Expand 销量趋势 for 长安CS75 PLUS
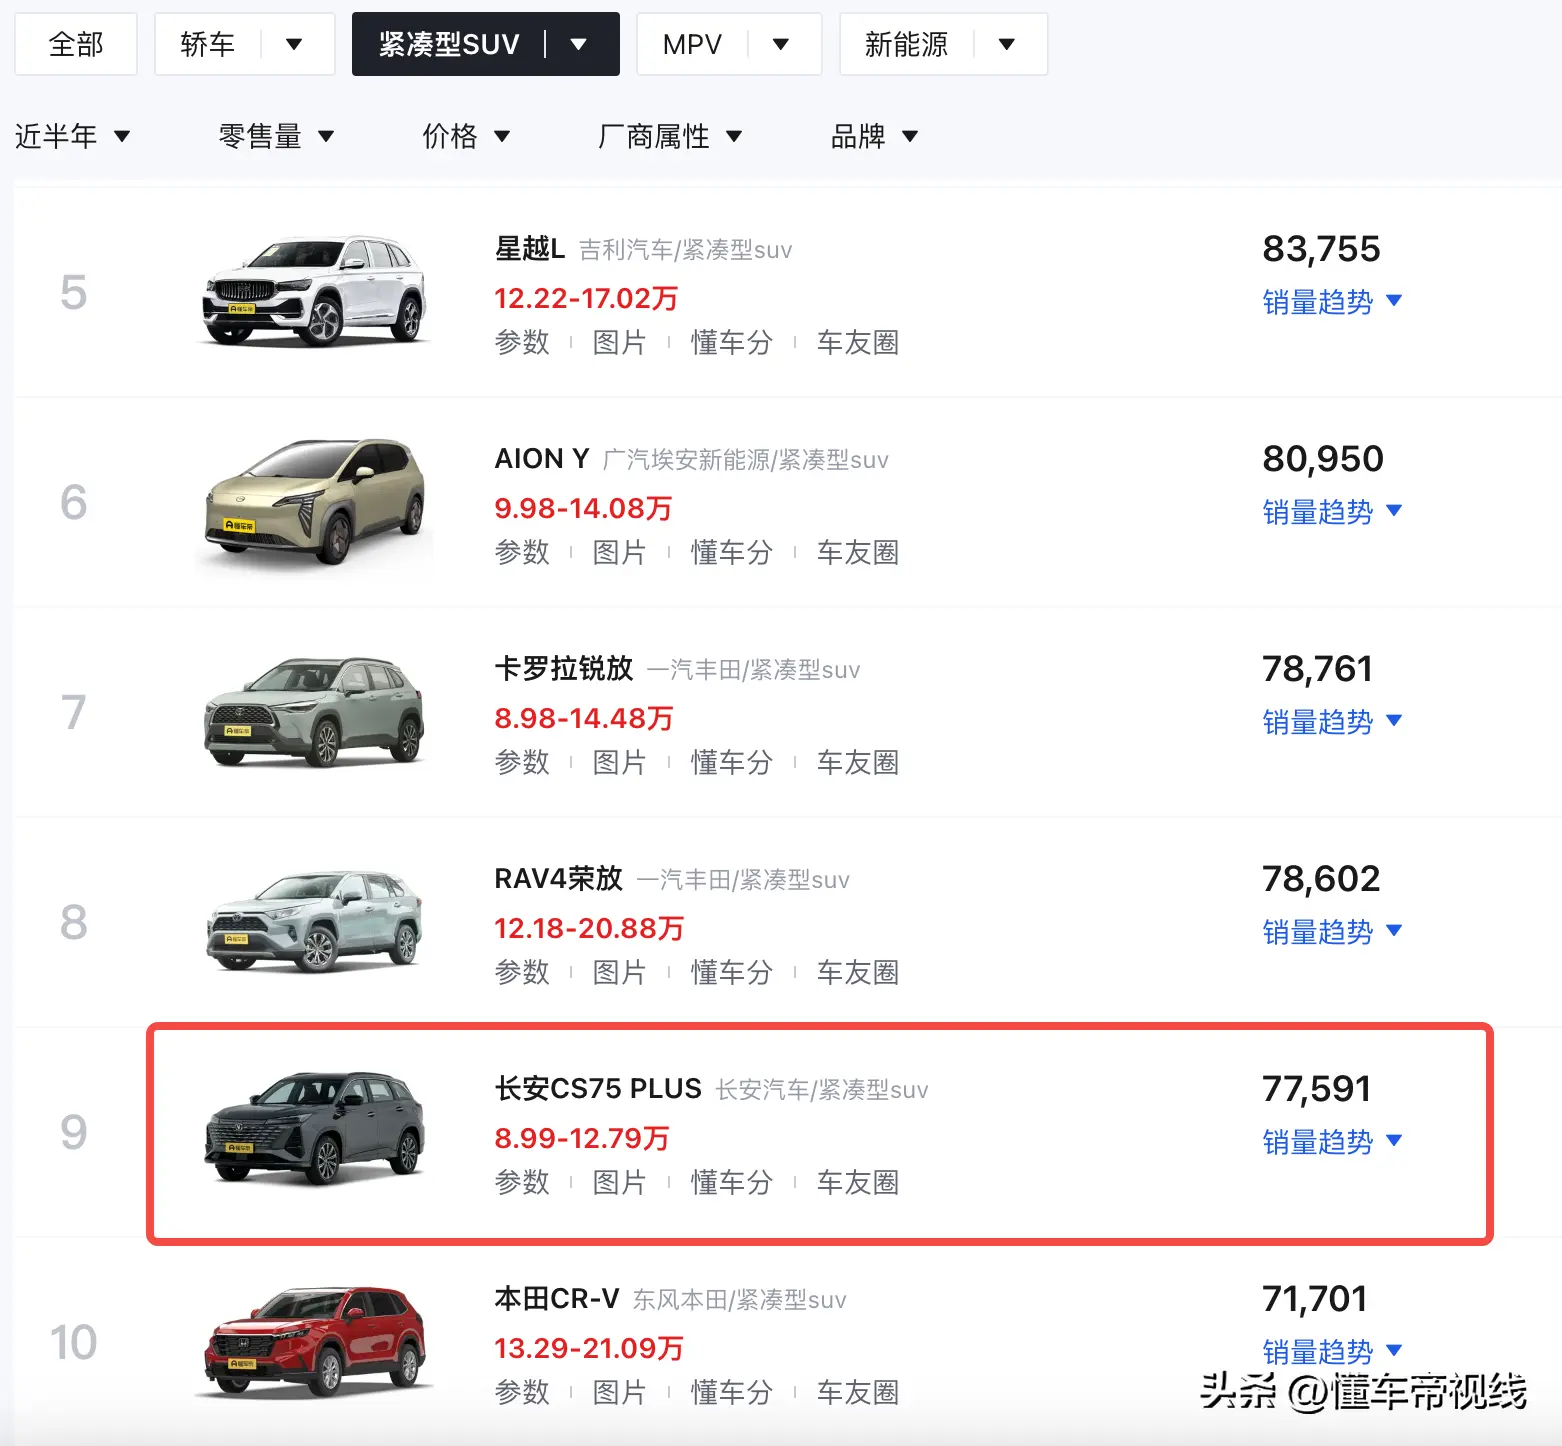Viewport: 1562px width, 1446px height. pos(1332,1142)
